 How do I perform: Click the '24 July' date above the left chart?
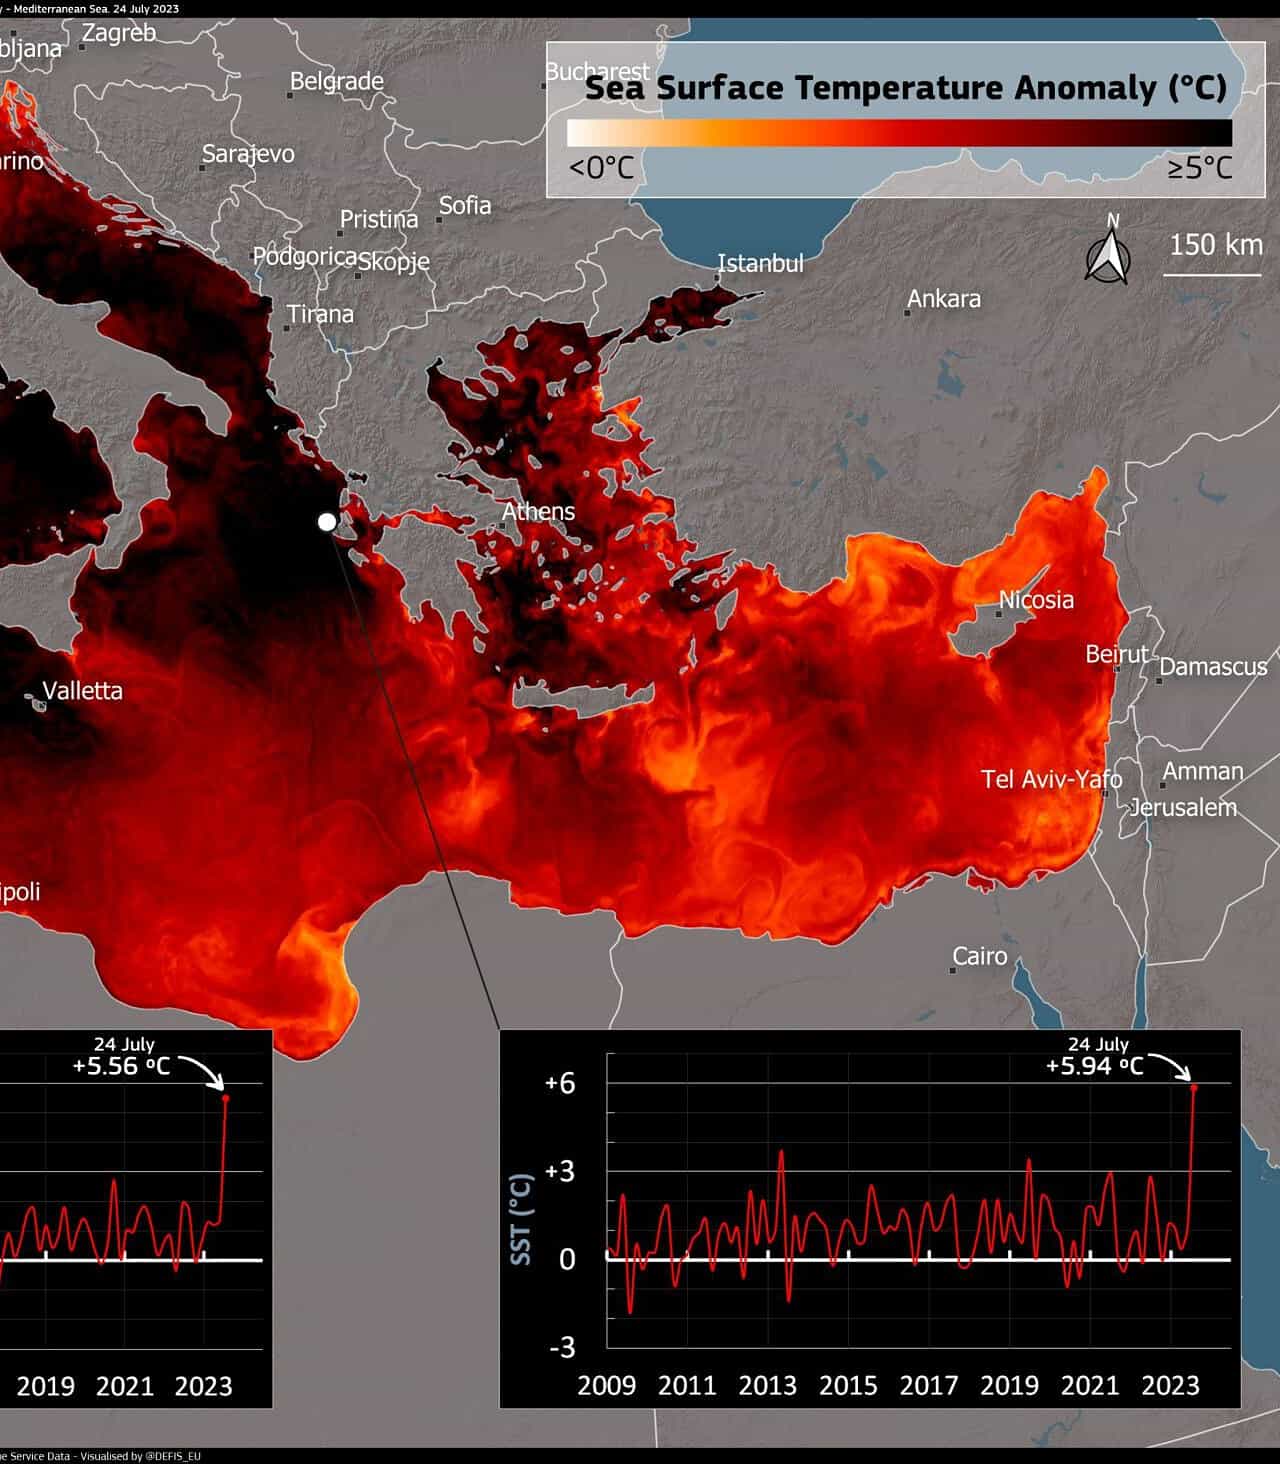point(124,1045)
